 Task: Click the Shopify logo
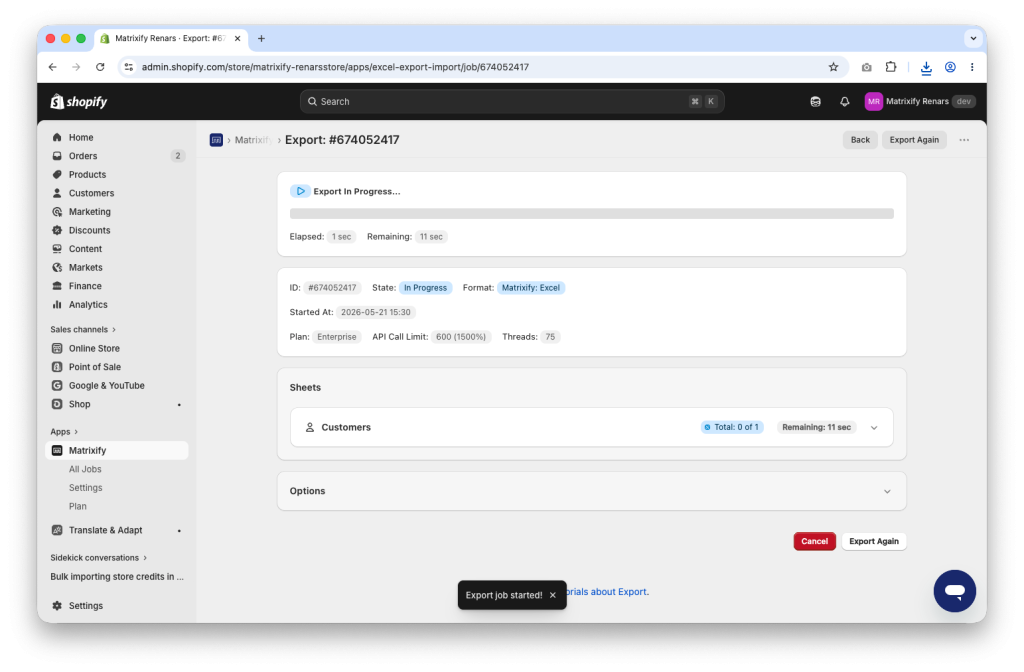(x=78, y=101)
